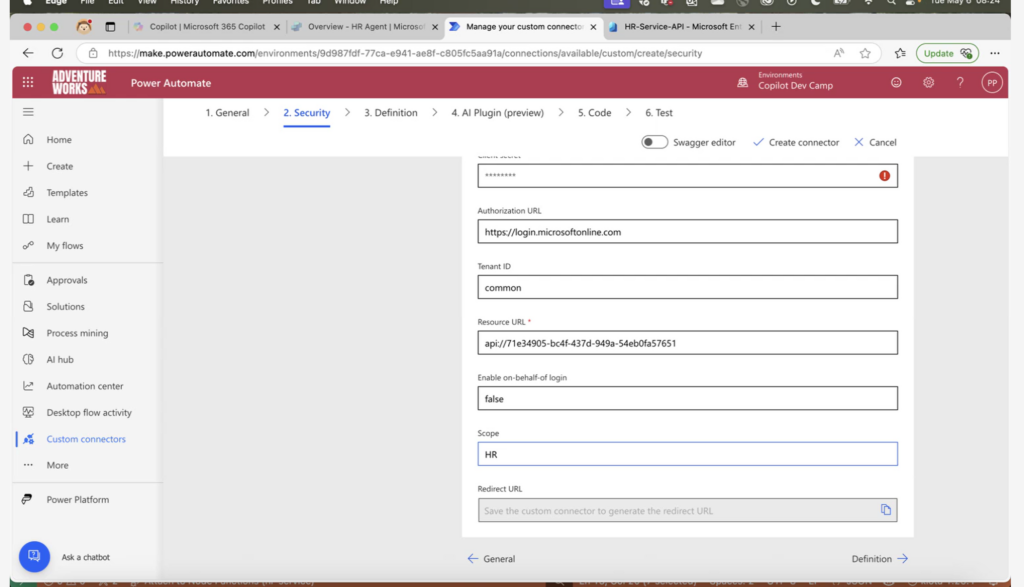Click the feedback smiley icon
The image size is (1024, 587).
(x=896, y=82)
